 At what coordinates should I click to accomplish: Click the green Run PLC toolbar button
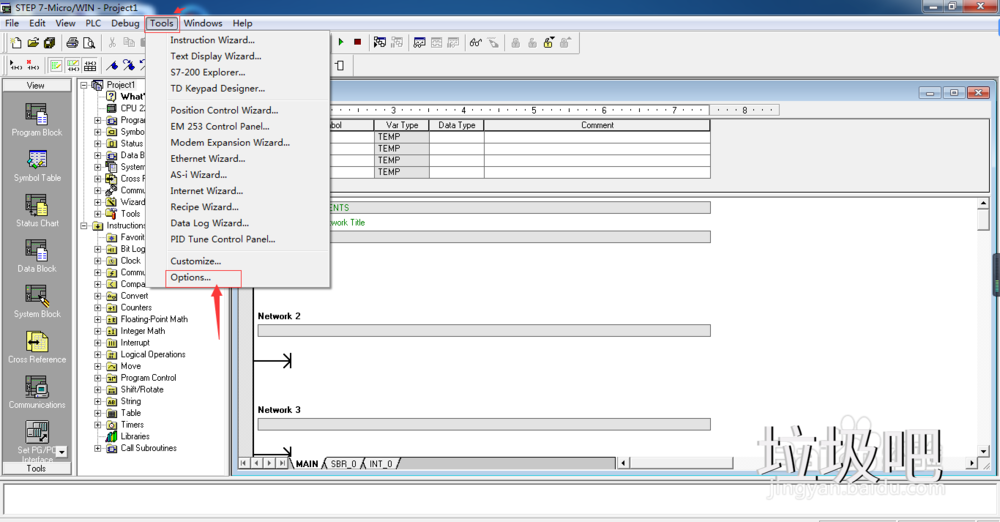[341, 43]
